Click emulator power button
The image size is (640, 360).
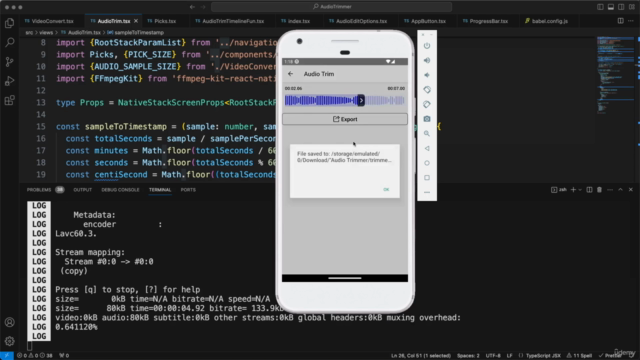click(x=427, y=46)
